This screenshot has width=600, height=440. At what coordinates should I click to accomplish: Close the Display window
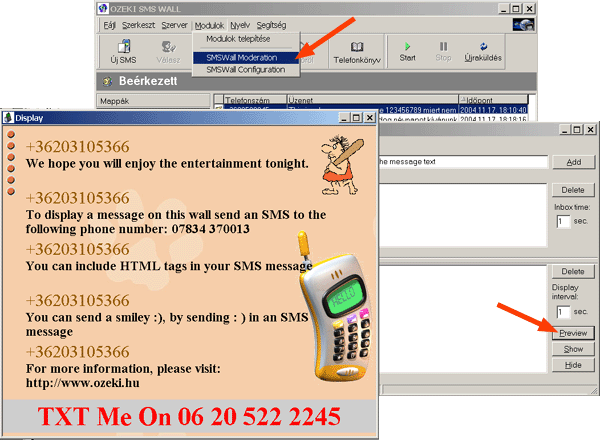tap(370, 118)
